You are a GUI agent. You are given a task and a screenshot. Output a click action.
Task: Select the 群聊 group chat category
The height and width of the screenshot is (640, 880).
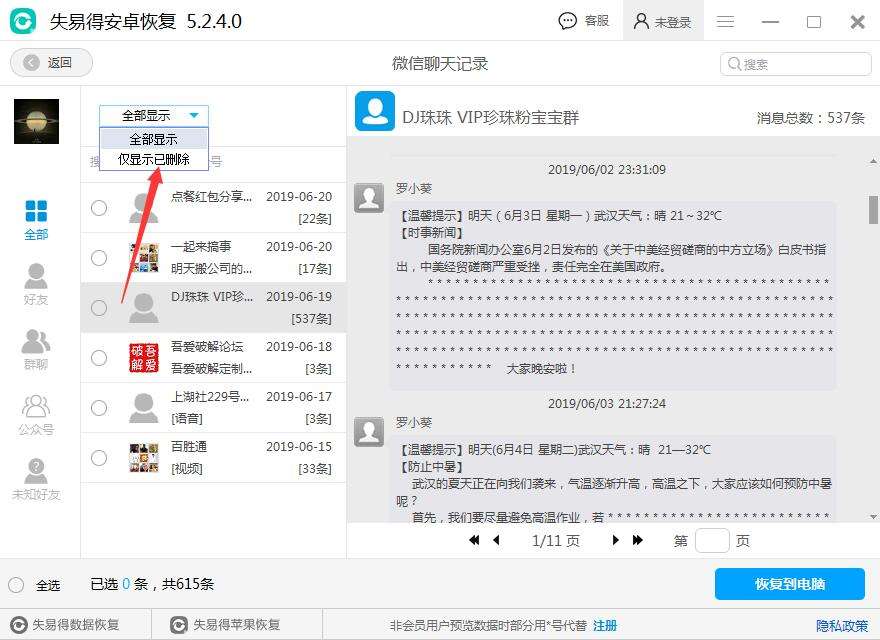36,349
